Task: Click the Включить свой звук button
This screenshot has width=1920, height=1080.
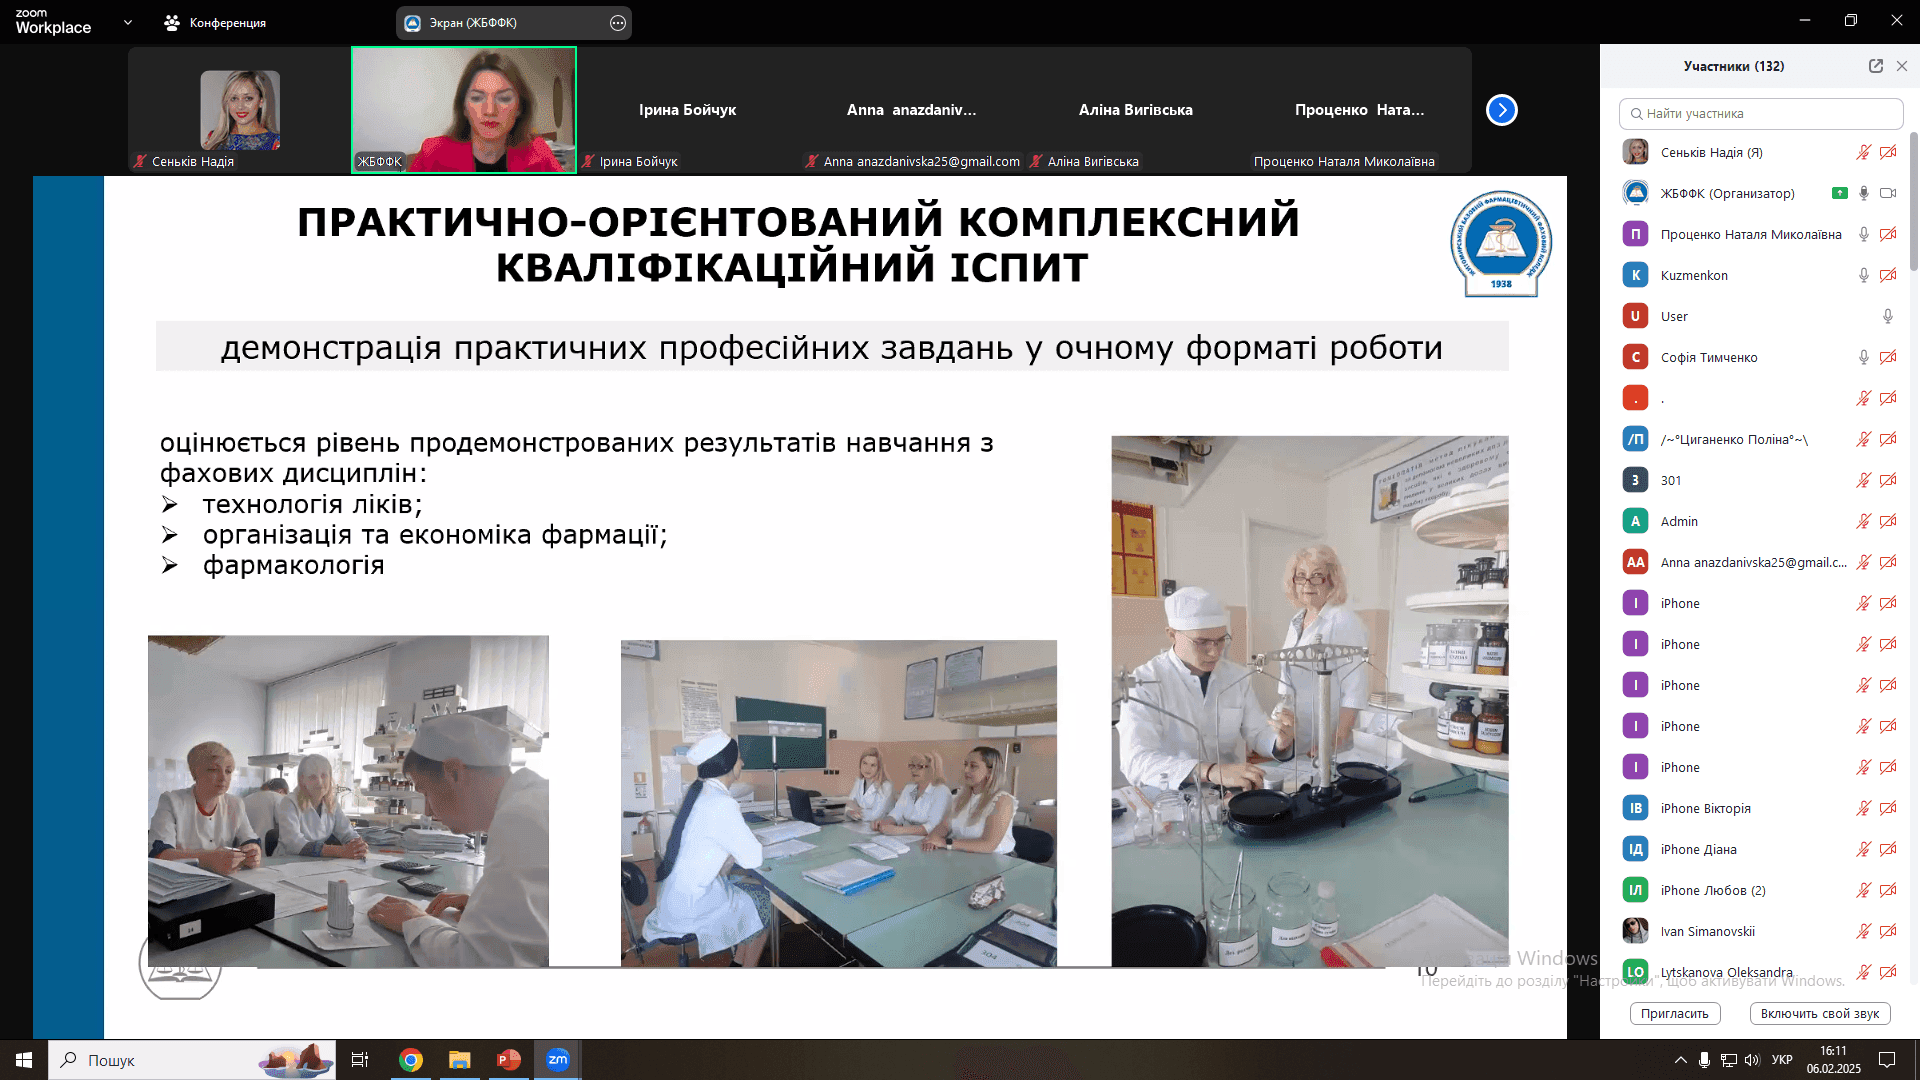Action: click(1820, 1013)
